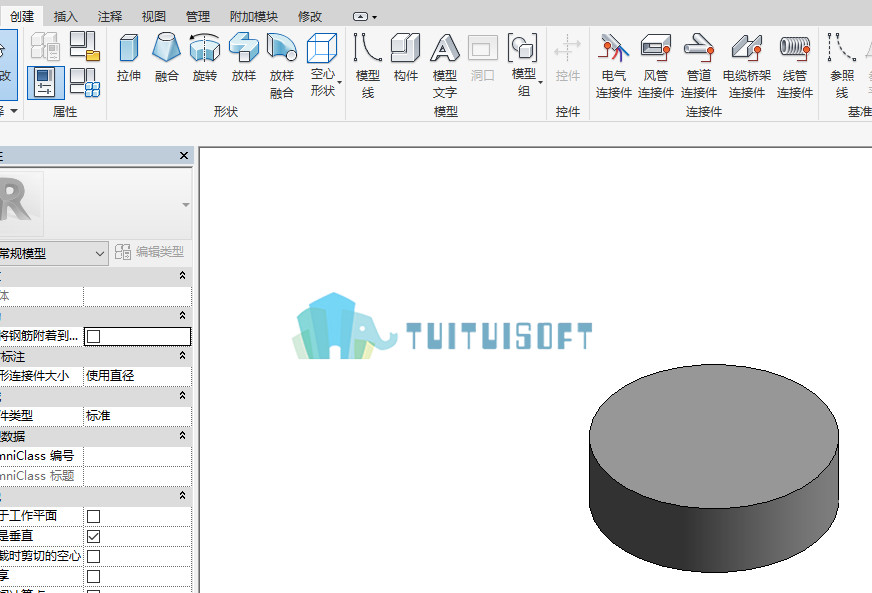Viewport: 872px width, 593px height.
Task: Open family category and parameters (folder icon)
Action: [85, 46]
